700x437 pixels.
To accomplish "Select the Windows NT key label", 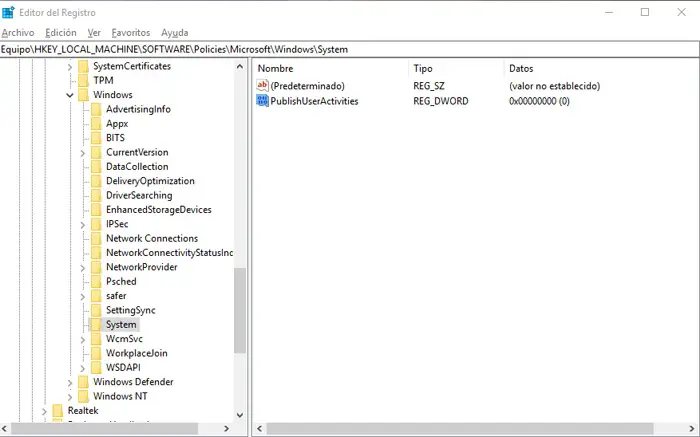I will pos(120,396).
